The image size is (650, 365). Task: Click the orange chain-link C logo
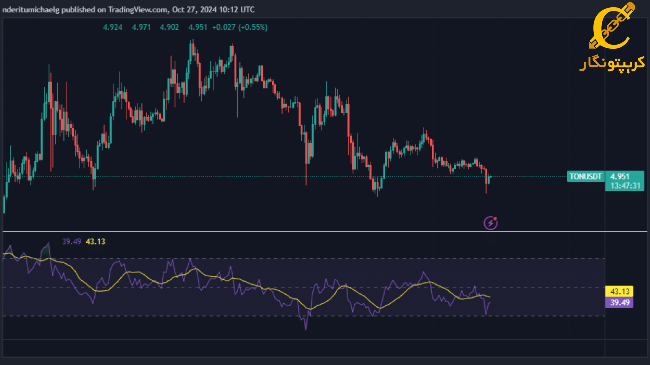coord(612,26)
